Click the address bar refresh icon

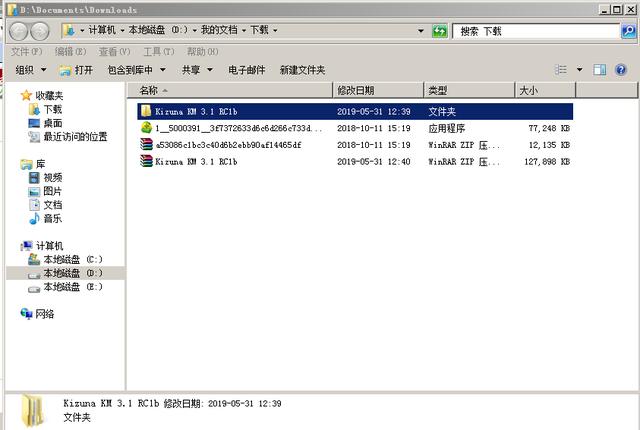tap(439, 31)
